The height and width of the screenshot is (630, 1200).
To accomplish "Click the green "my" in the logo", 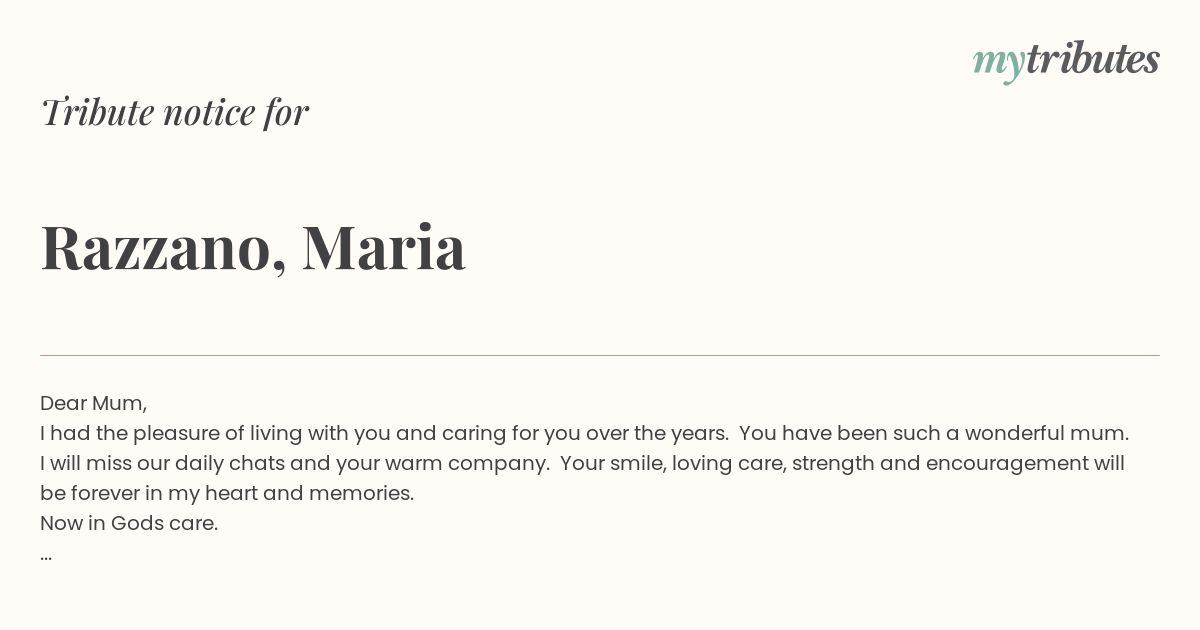I will pos(998,62).
